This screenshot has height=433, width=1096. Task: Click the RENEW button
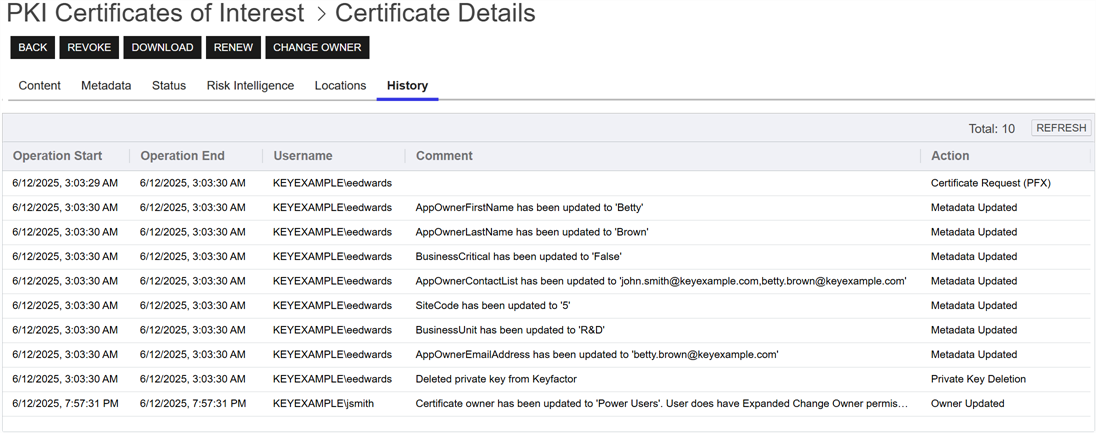(233, 47)
